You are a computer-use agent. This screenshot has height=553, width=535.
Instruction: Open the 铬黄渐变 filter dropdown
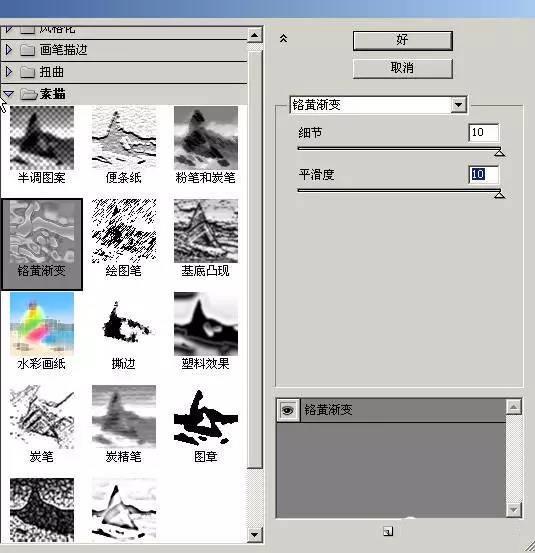tap(458, 105)
